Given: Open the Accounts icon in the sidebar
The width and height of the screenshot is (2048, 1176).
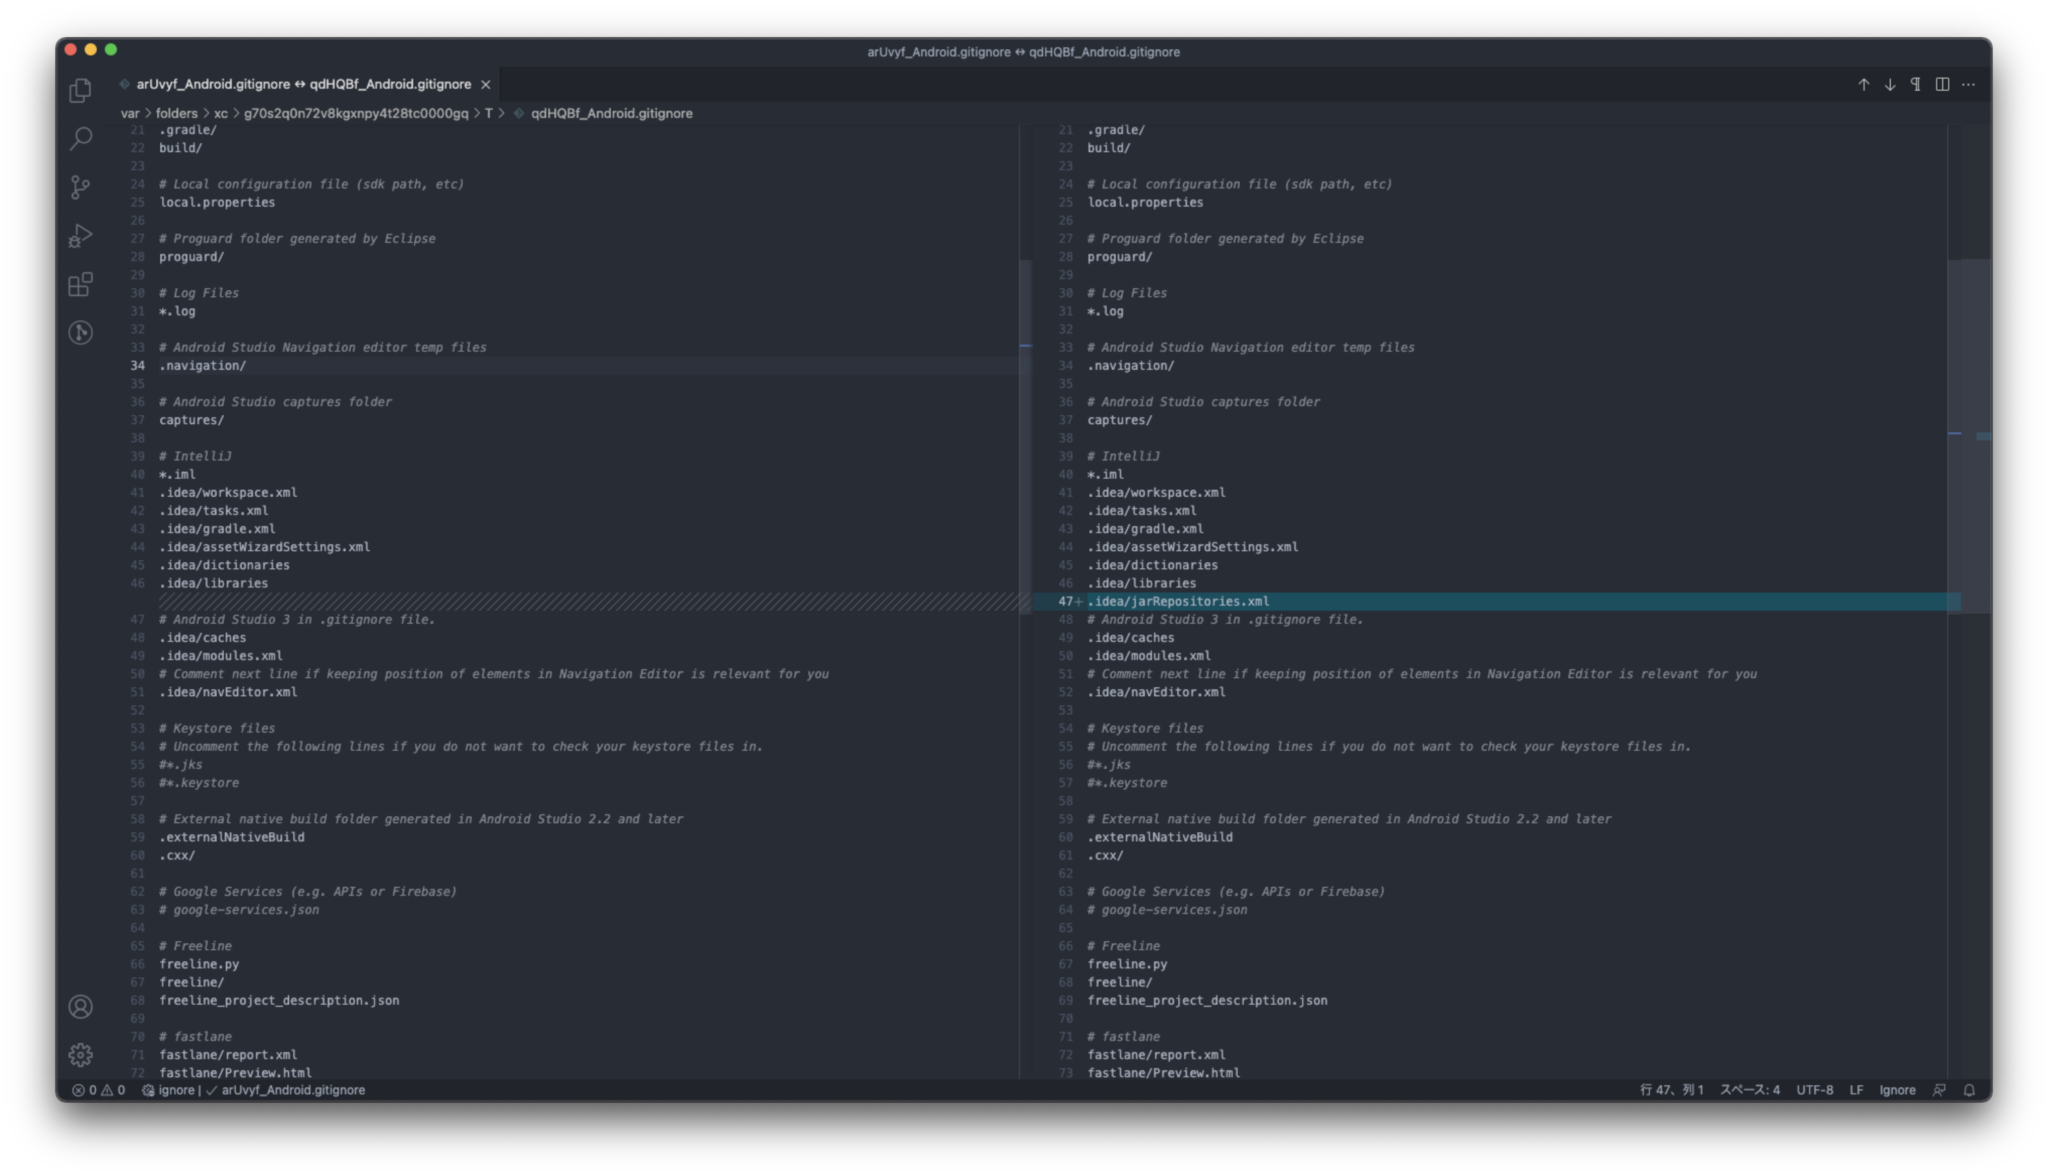Looking at the screenshot, I should click(81, 1007).
